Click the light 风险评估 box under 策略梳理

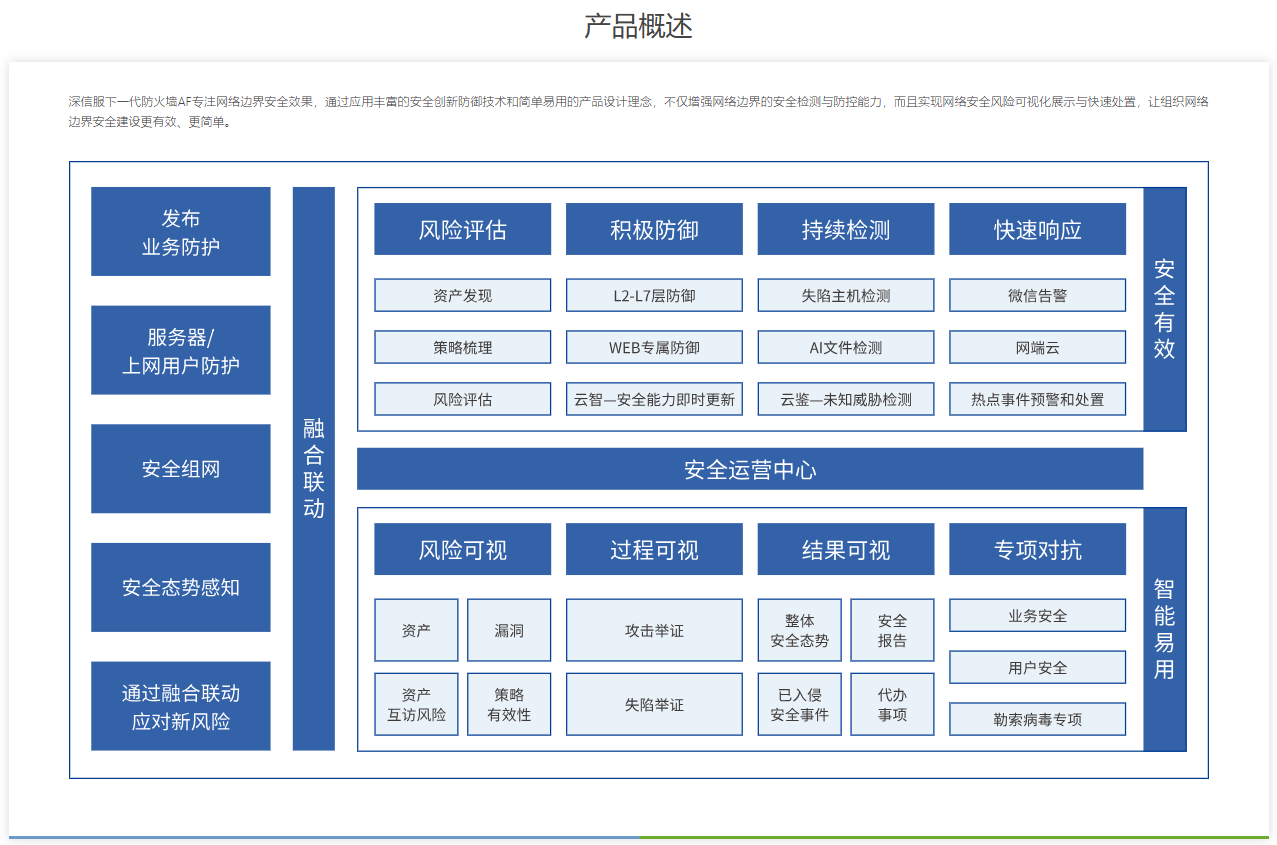[x=463, y=399]
